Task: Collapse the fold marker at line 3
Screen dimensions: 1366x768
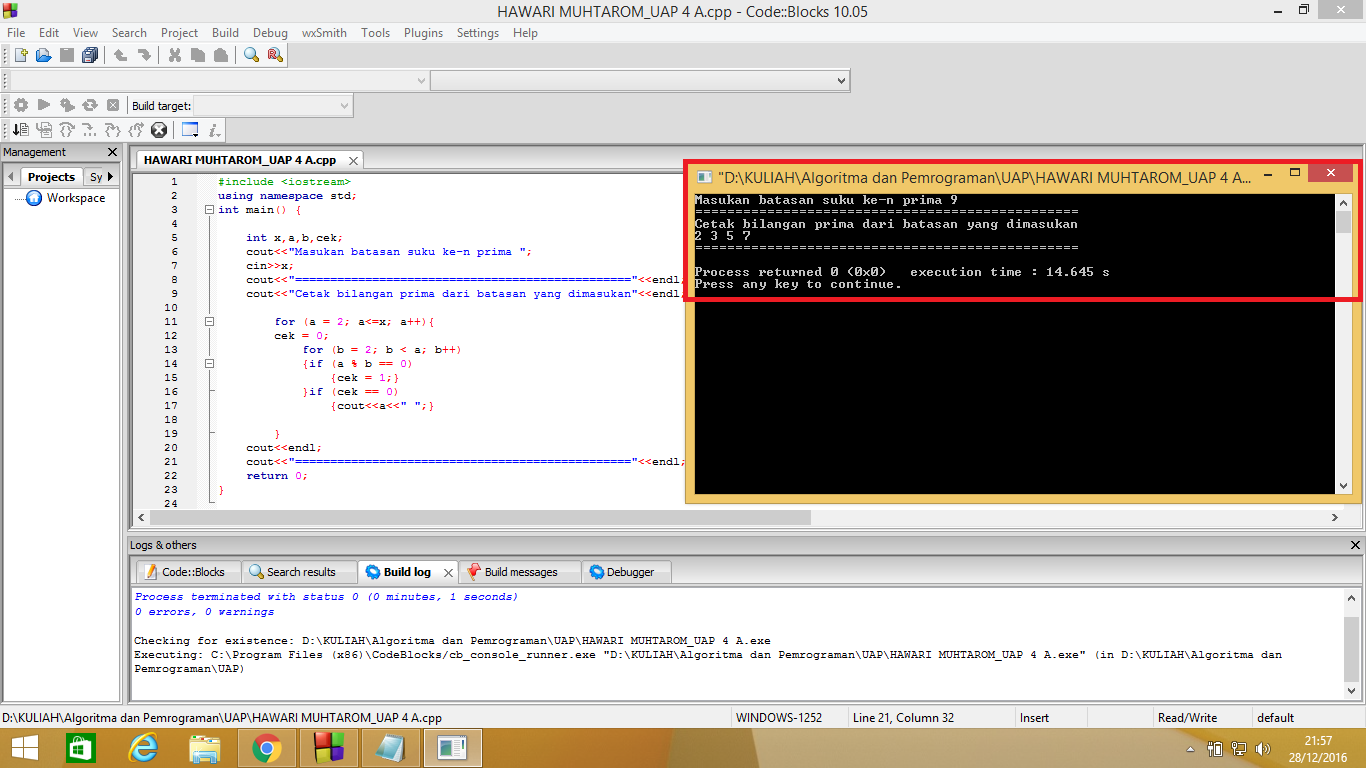Action: 209,210
